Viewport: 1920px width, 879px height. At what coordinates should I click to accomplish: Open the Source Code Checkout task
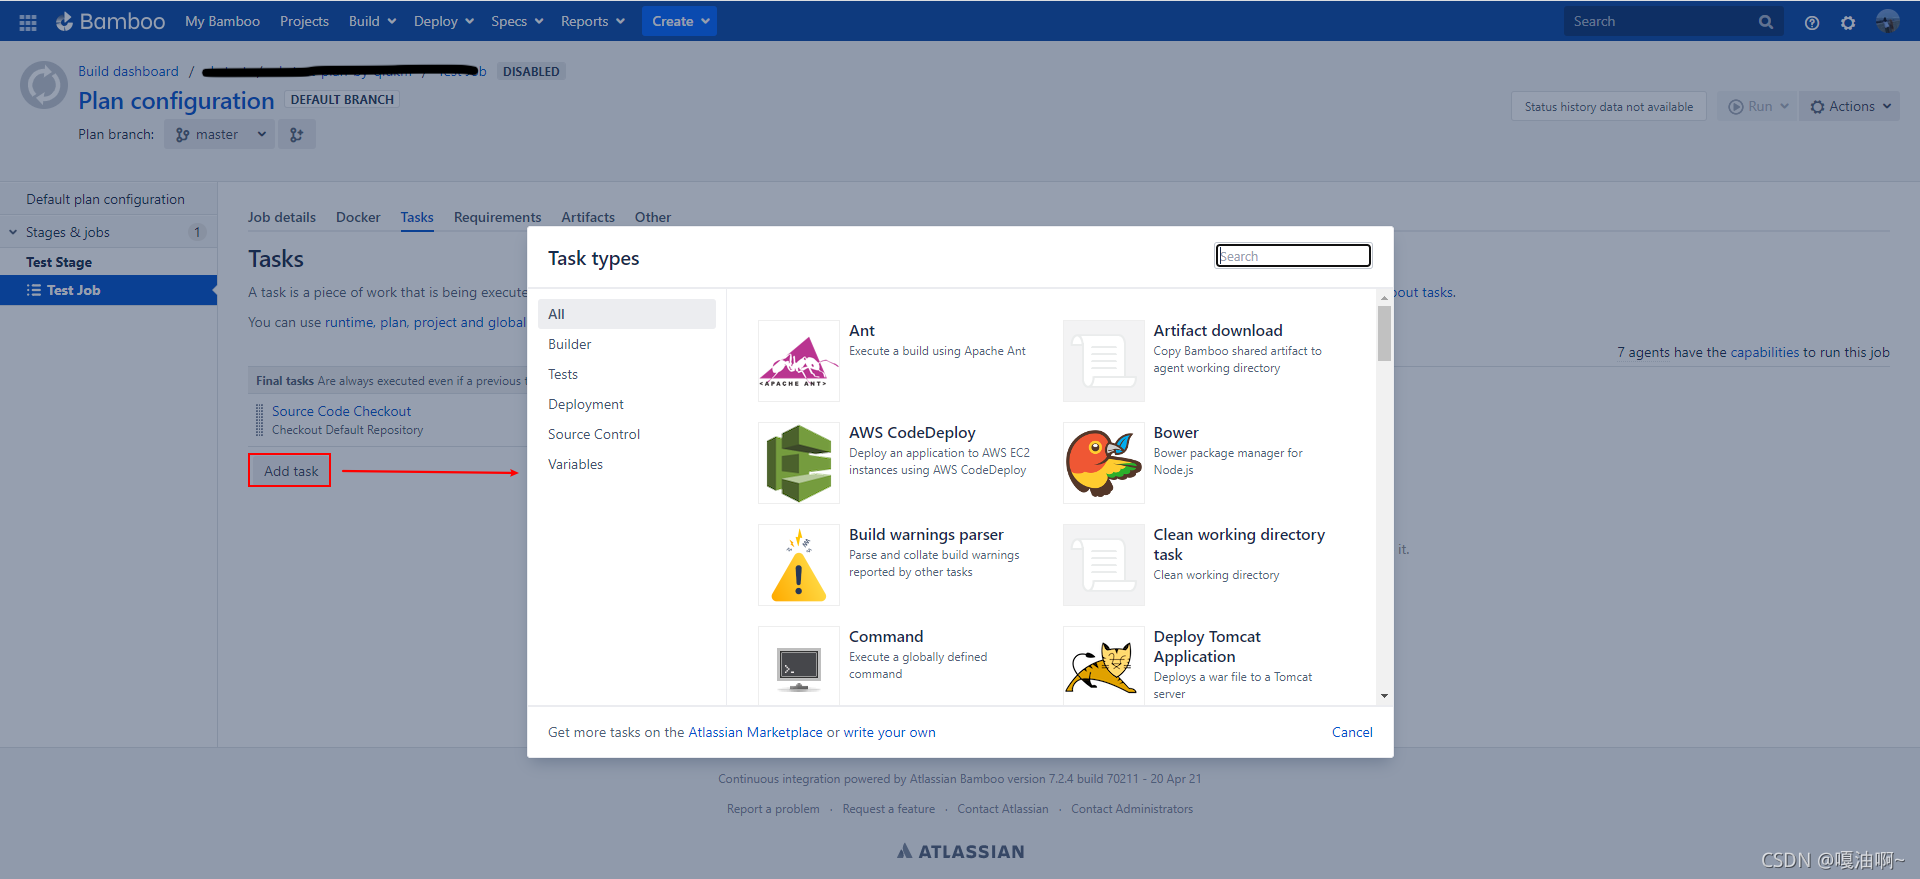[x=341, y=411]
